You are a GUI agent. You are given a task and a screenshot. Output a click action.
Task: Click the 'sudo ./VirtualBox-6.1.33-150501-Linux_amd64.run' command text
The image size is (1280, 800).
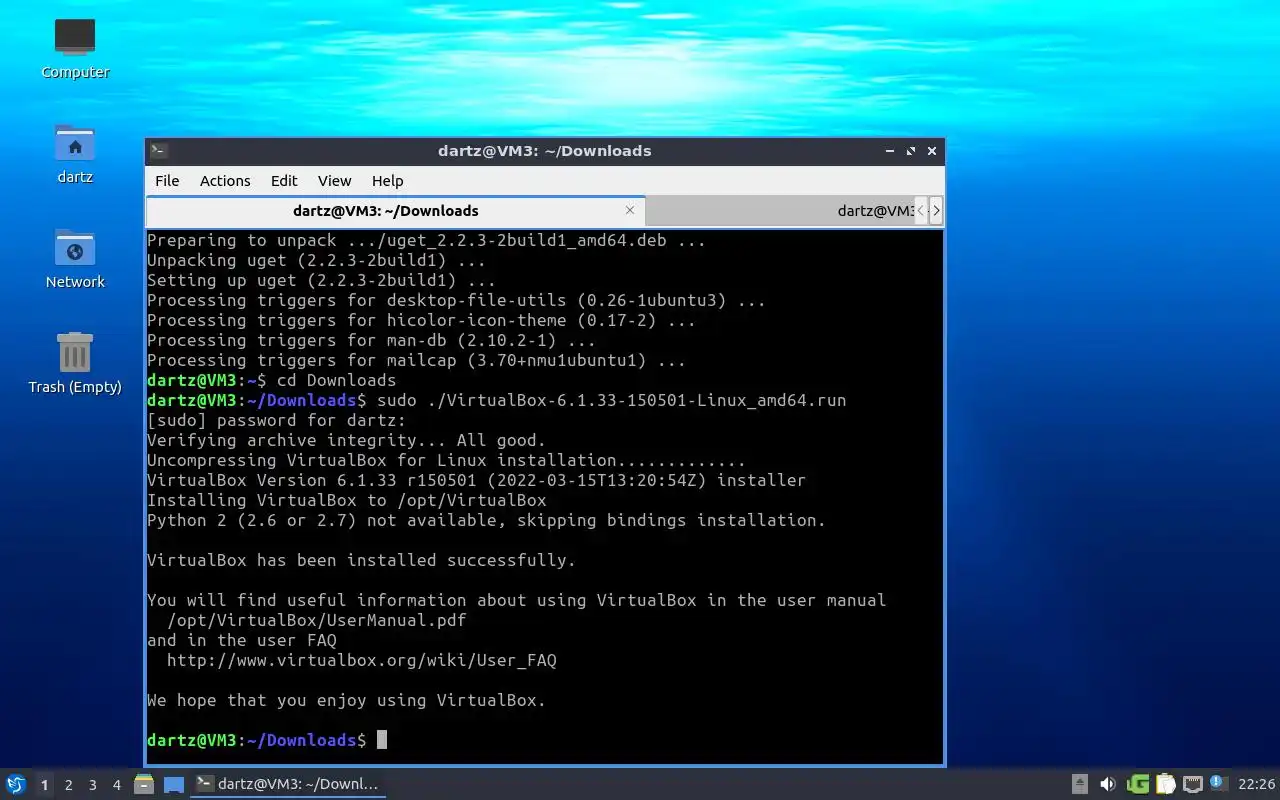point(612,400)
